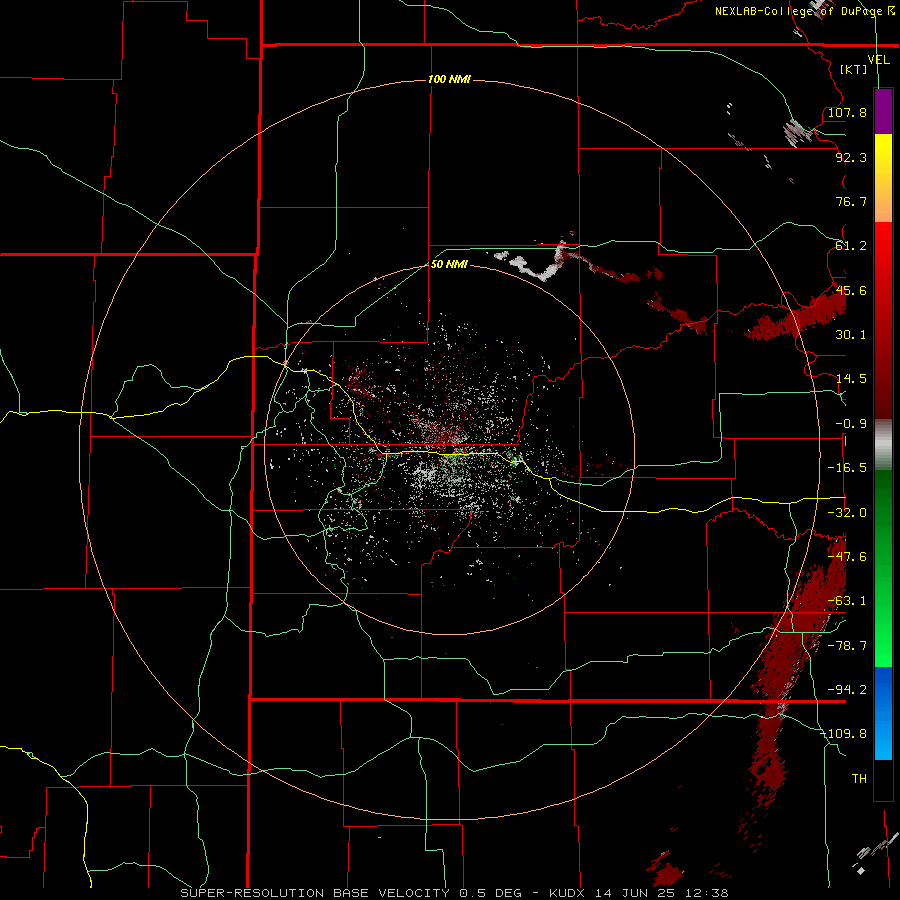Click the 61.2 velocity scale value
The width and height of the screenshot is (900, 900).
(851, 246)
